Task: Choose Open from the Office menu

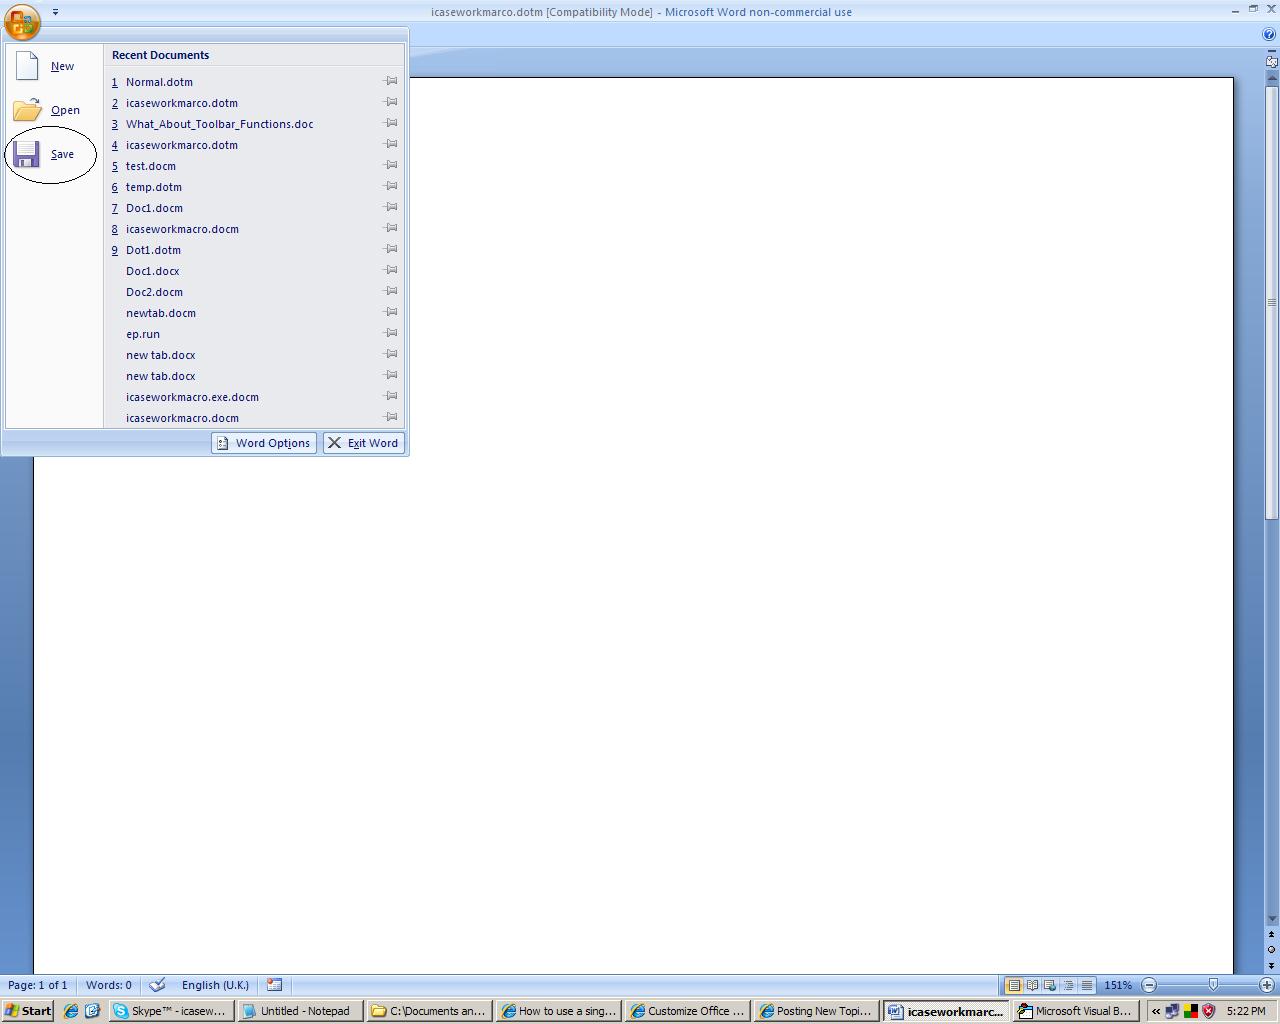Action: coord(54,110)
